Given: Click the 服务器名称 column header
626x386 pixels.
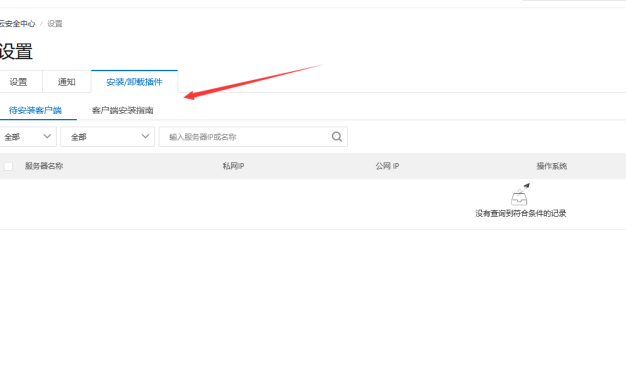Looking at the screenshot, I should pos(44,166).
